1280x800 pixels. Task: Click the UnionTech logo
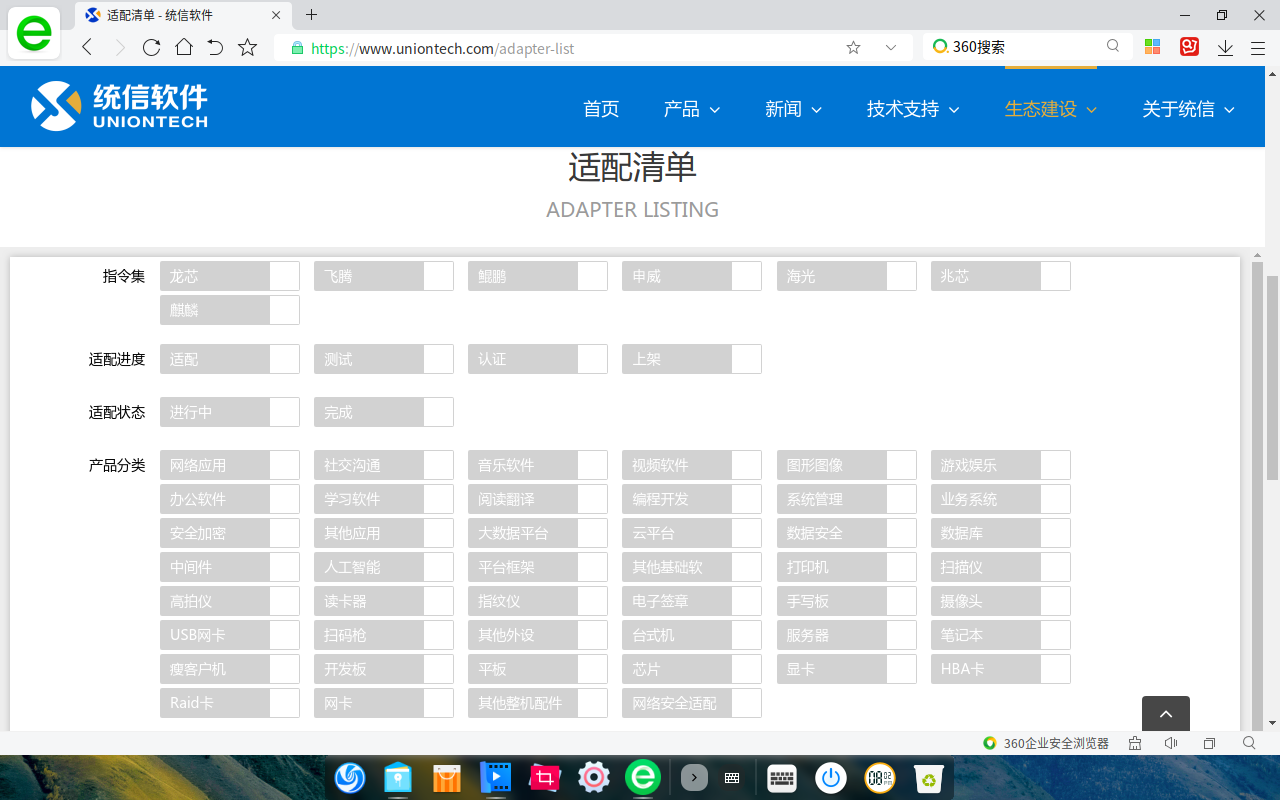point(120,106)
